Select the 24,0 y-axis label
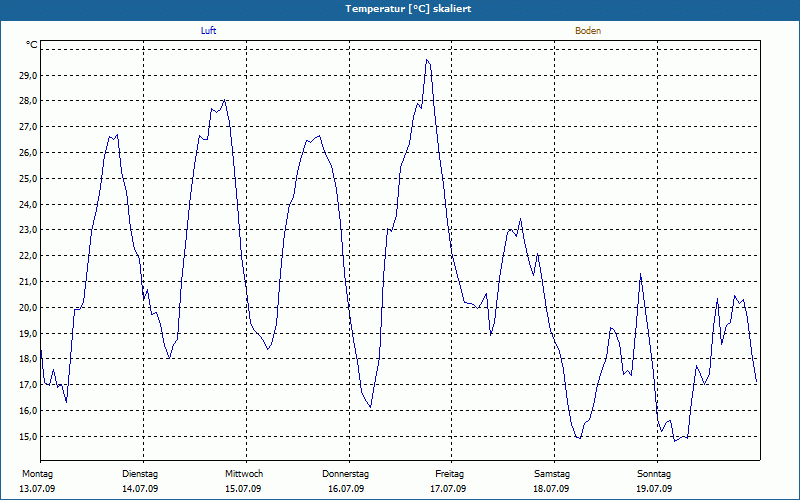Screen dimensions: 800x500 pos(28,205)
